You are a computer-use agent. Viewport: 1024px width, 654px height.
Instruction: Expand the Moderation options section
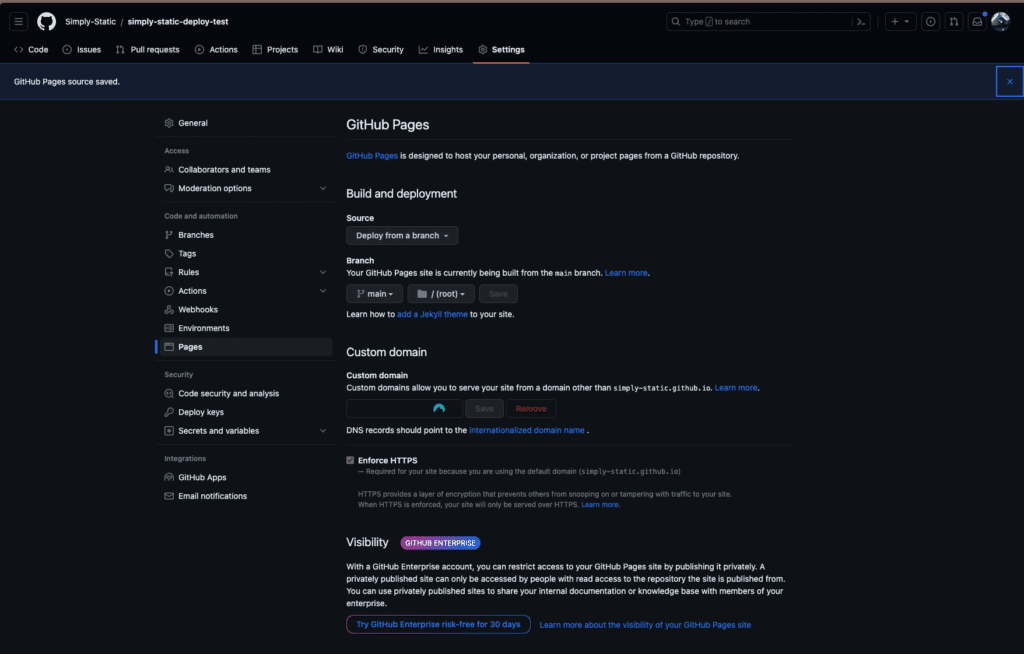[x=323, y=188]
